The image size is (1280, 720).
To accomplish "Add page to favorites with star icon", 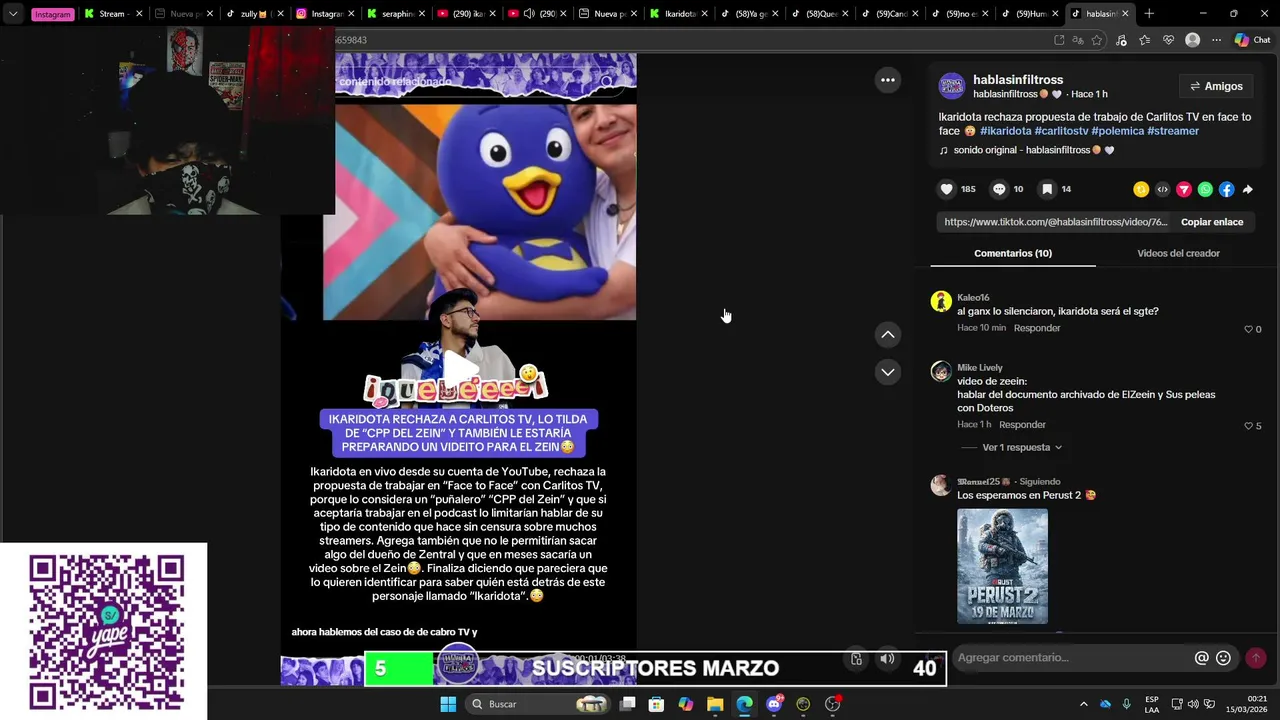I will tap(1097, 40).
